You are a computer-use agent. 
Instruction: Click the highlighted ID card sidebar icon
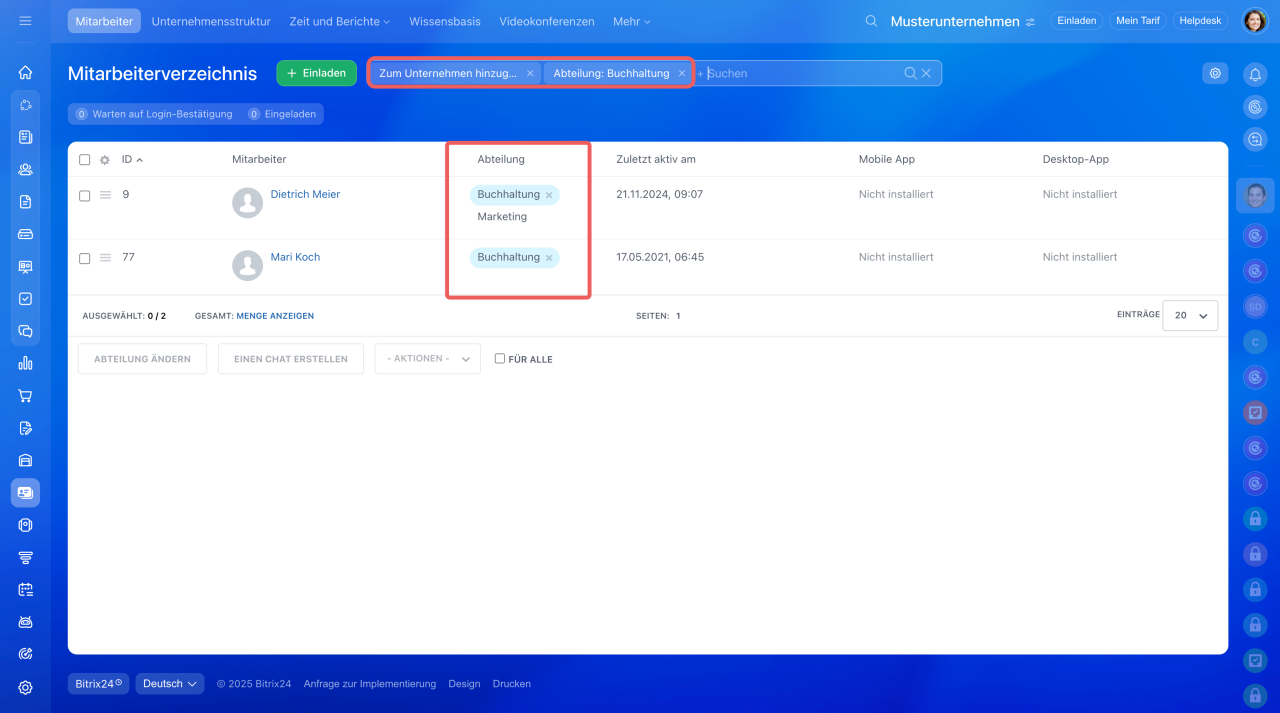pos(25,492)
